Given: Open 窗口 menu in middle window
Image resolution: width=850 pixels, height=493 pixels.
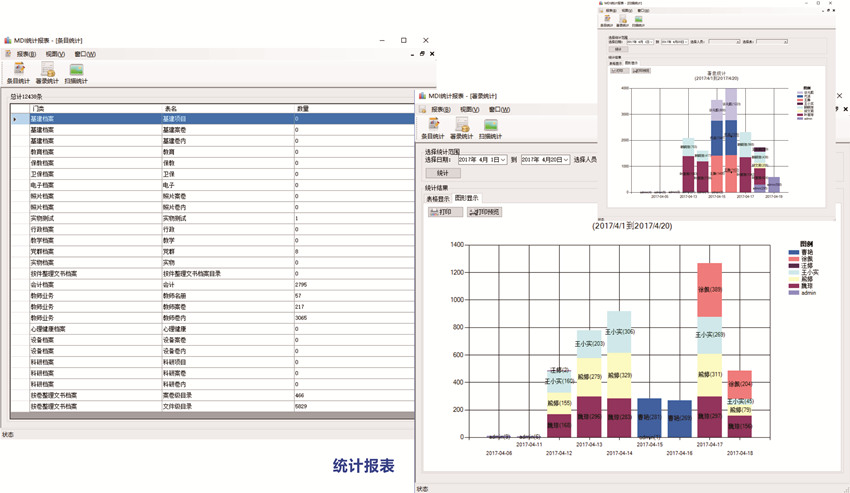Looking at the screenshot, I should tap(496, 109).
